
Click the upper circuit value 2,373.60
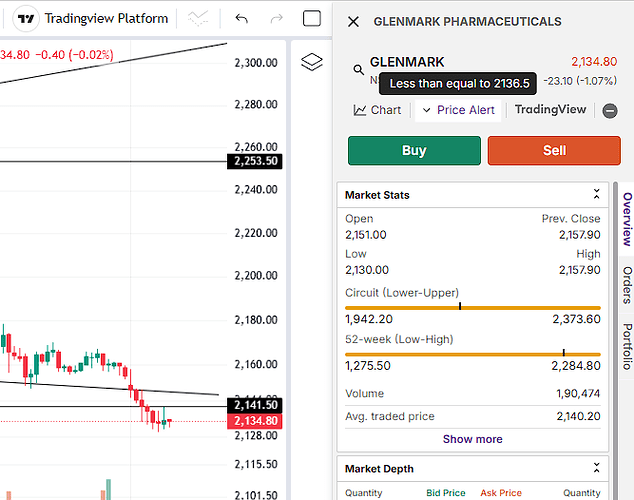(x=577, y=319)
